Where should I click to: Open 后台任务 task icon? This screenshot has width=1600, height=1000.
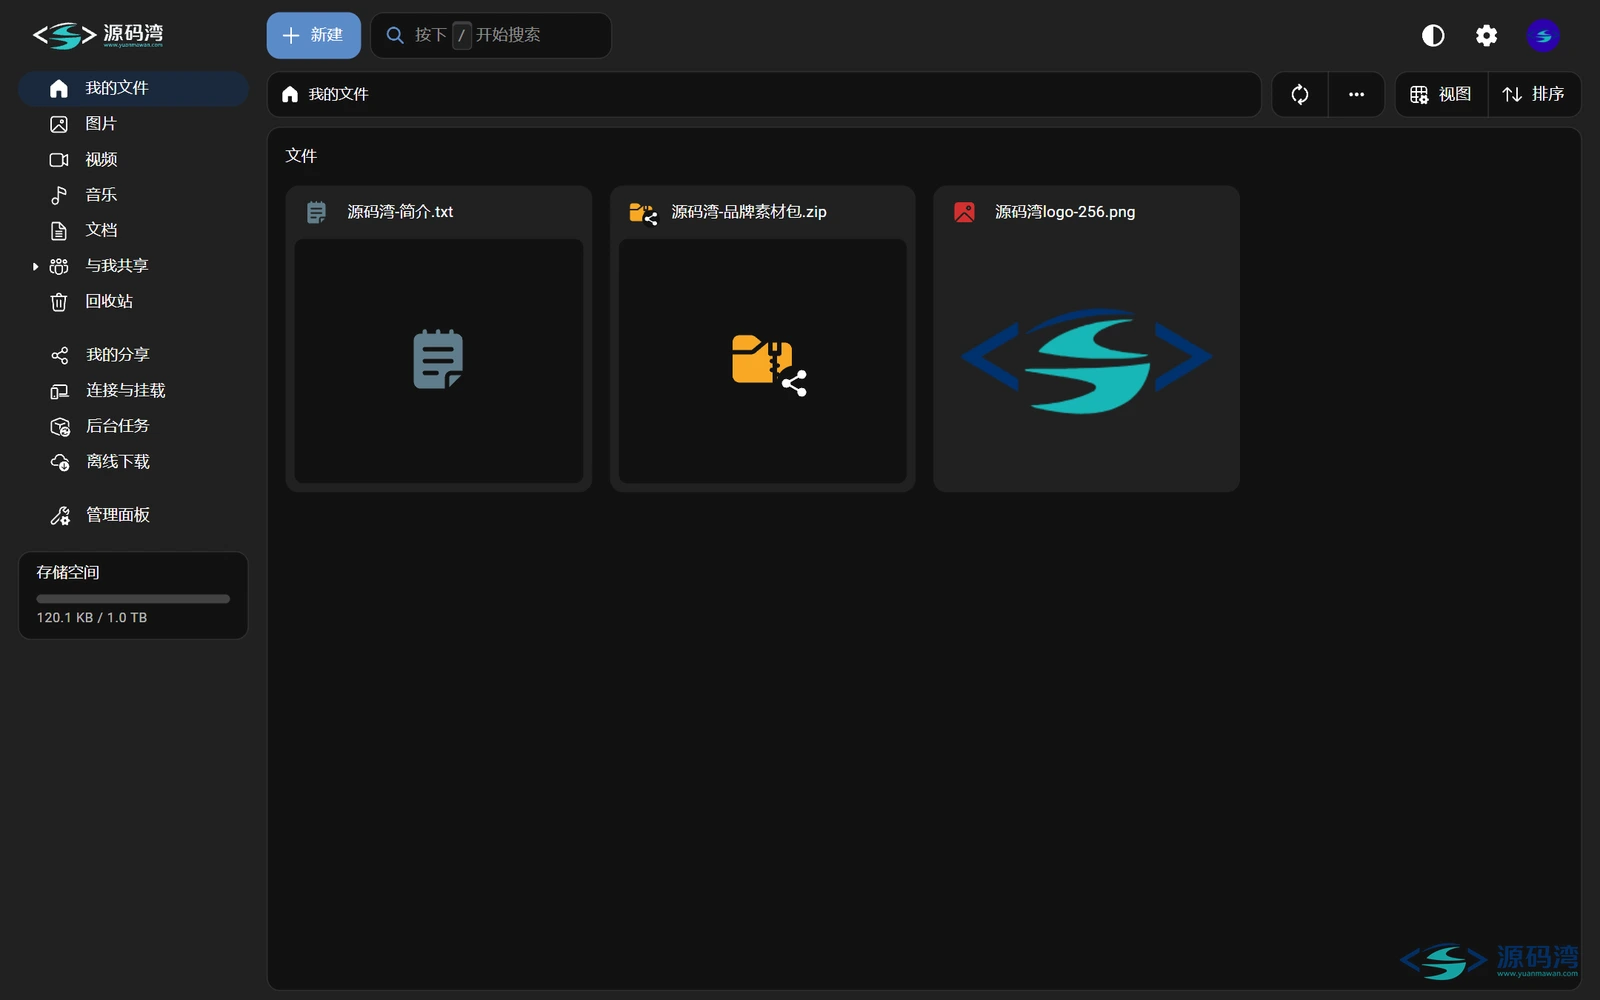(x=60, y=427)
